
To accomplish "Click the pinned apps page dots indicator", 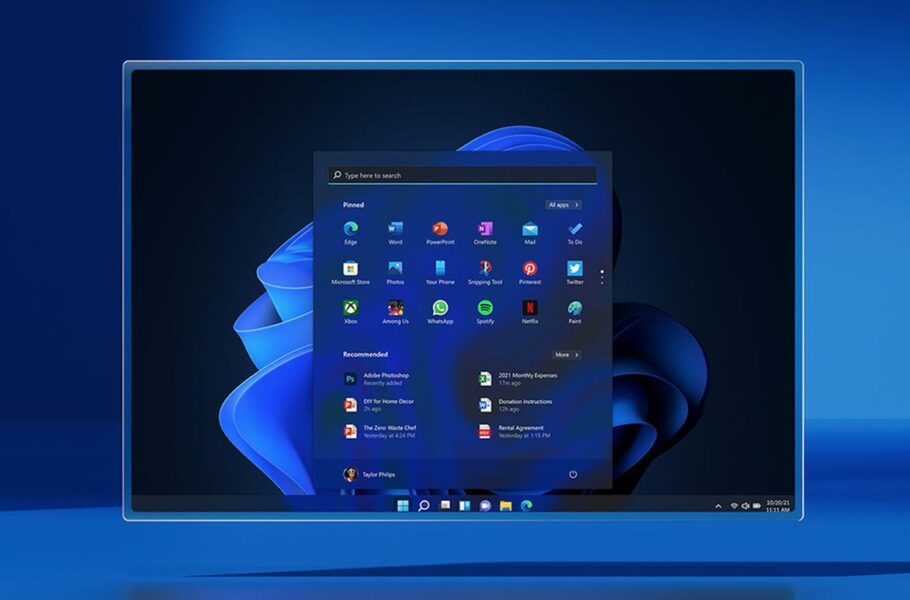I will pyautogui.click(x=602, y=277).
